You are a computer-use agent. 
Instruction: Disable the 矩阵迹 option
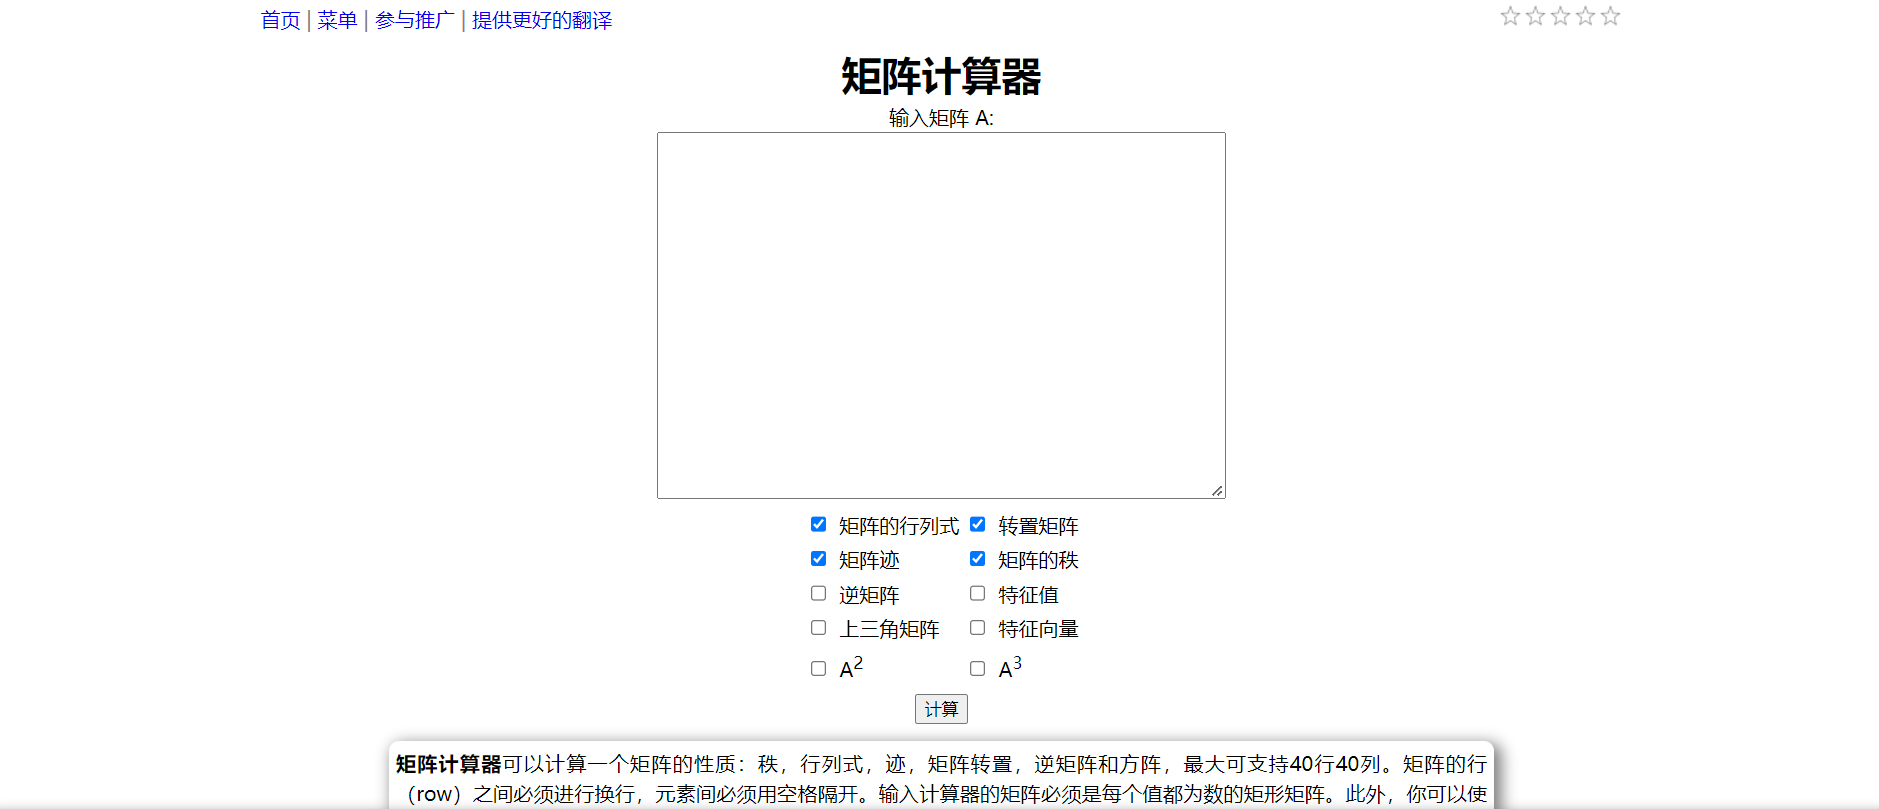click(x=818, y=558)
